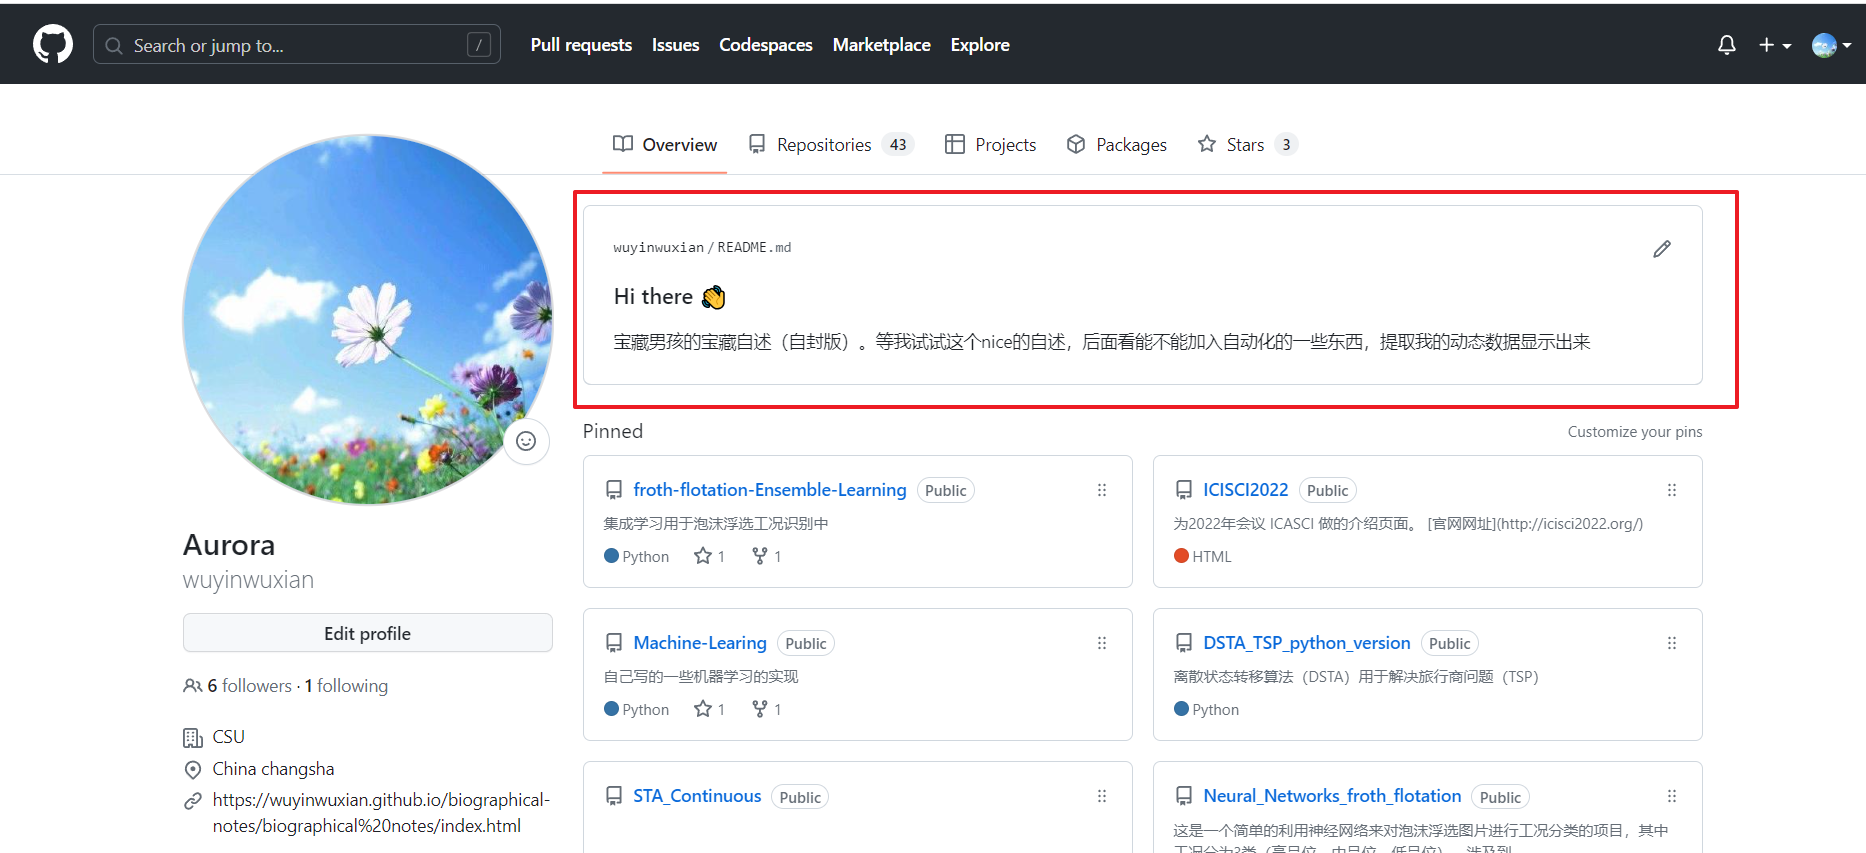Grab the drag handle on DSTA_TSP_python_version card
The image size is (1866, 853).
(1671, 643)
